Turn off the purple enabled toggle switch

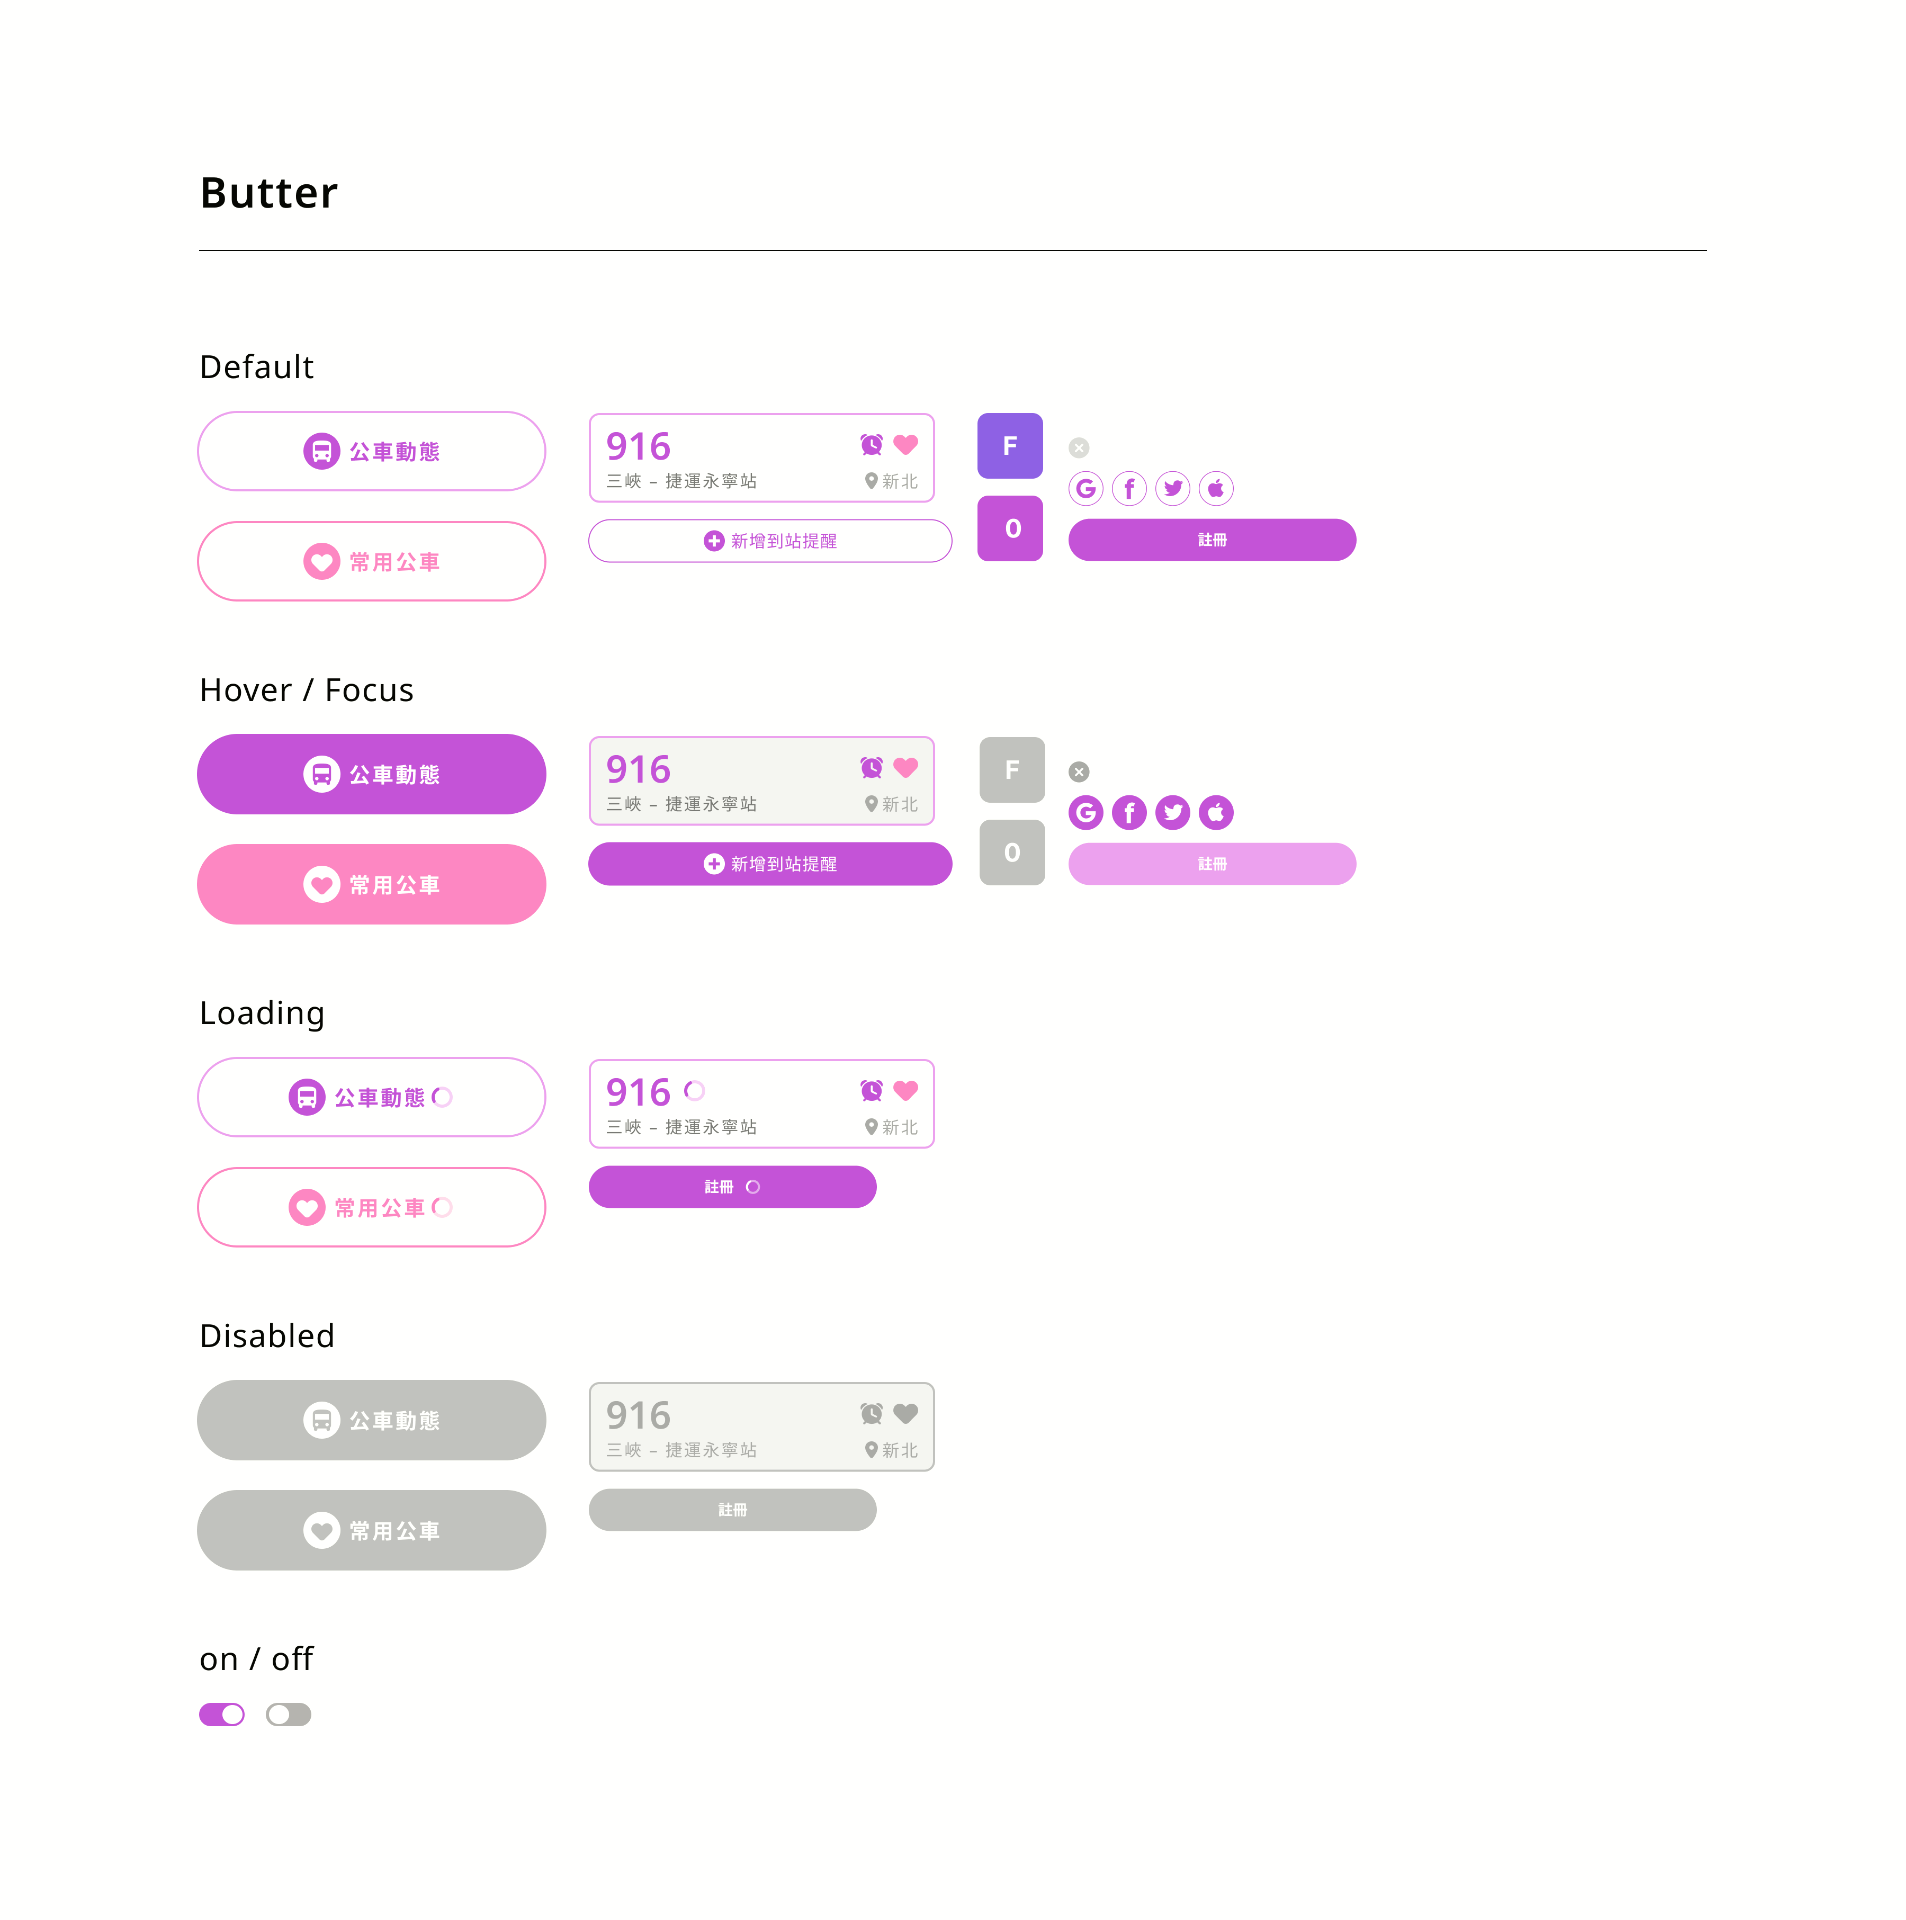(x=222, y=1715)
